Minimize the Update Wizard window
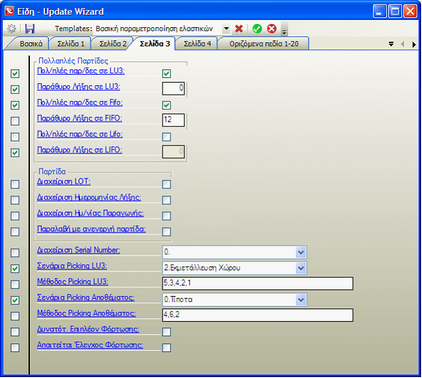 tap(379, 11)
